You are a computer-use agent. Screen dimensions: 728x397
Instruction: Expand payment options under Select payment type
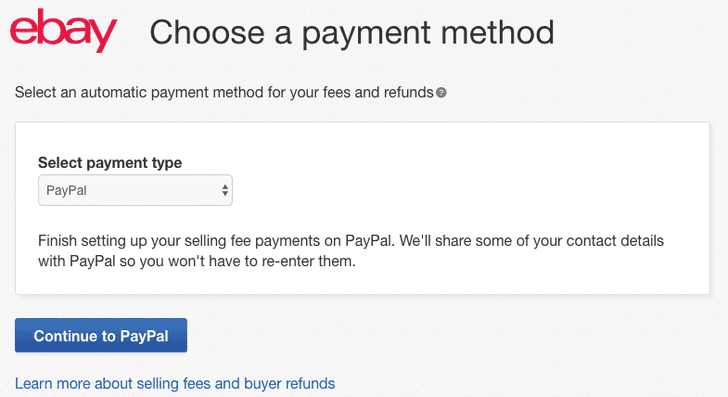point(135,190)
